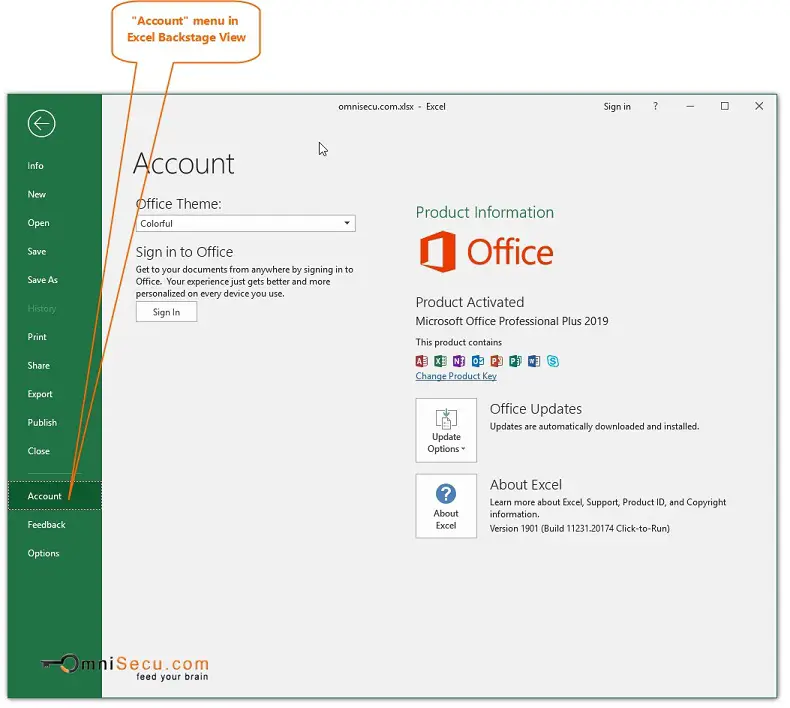
Task: Expand the Update Options menu button
Action: coord(446,430)
